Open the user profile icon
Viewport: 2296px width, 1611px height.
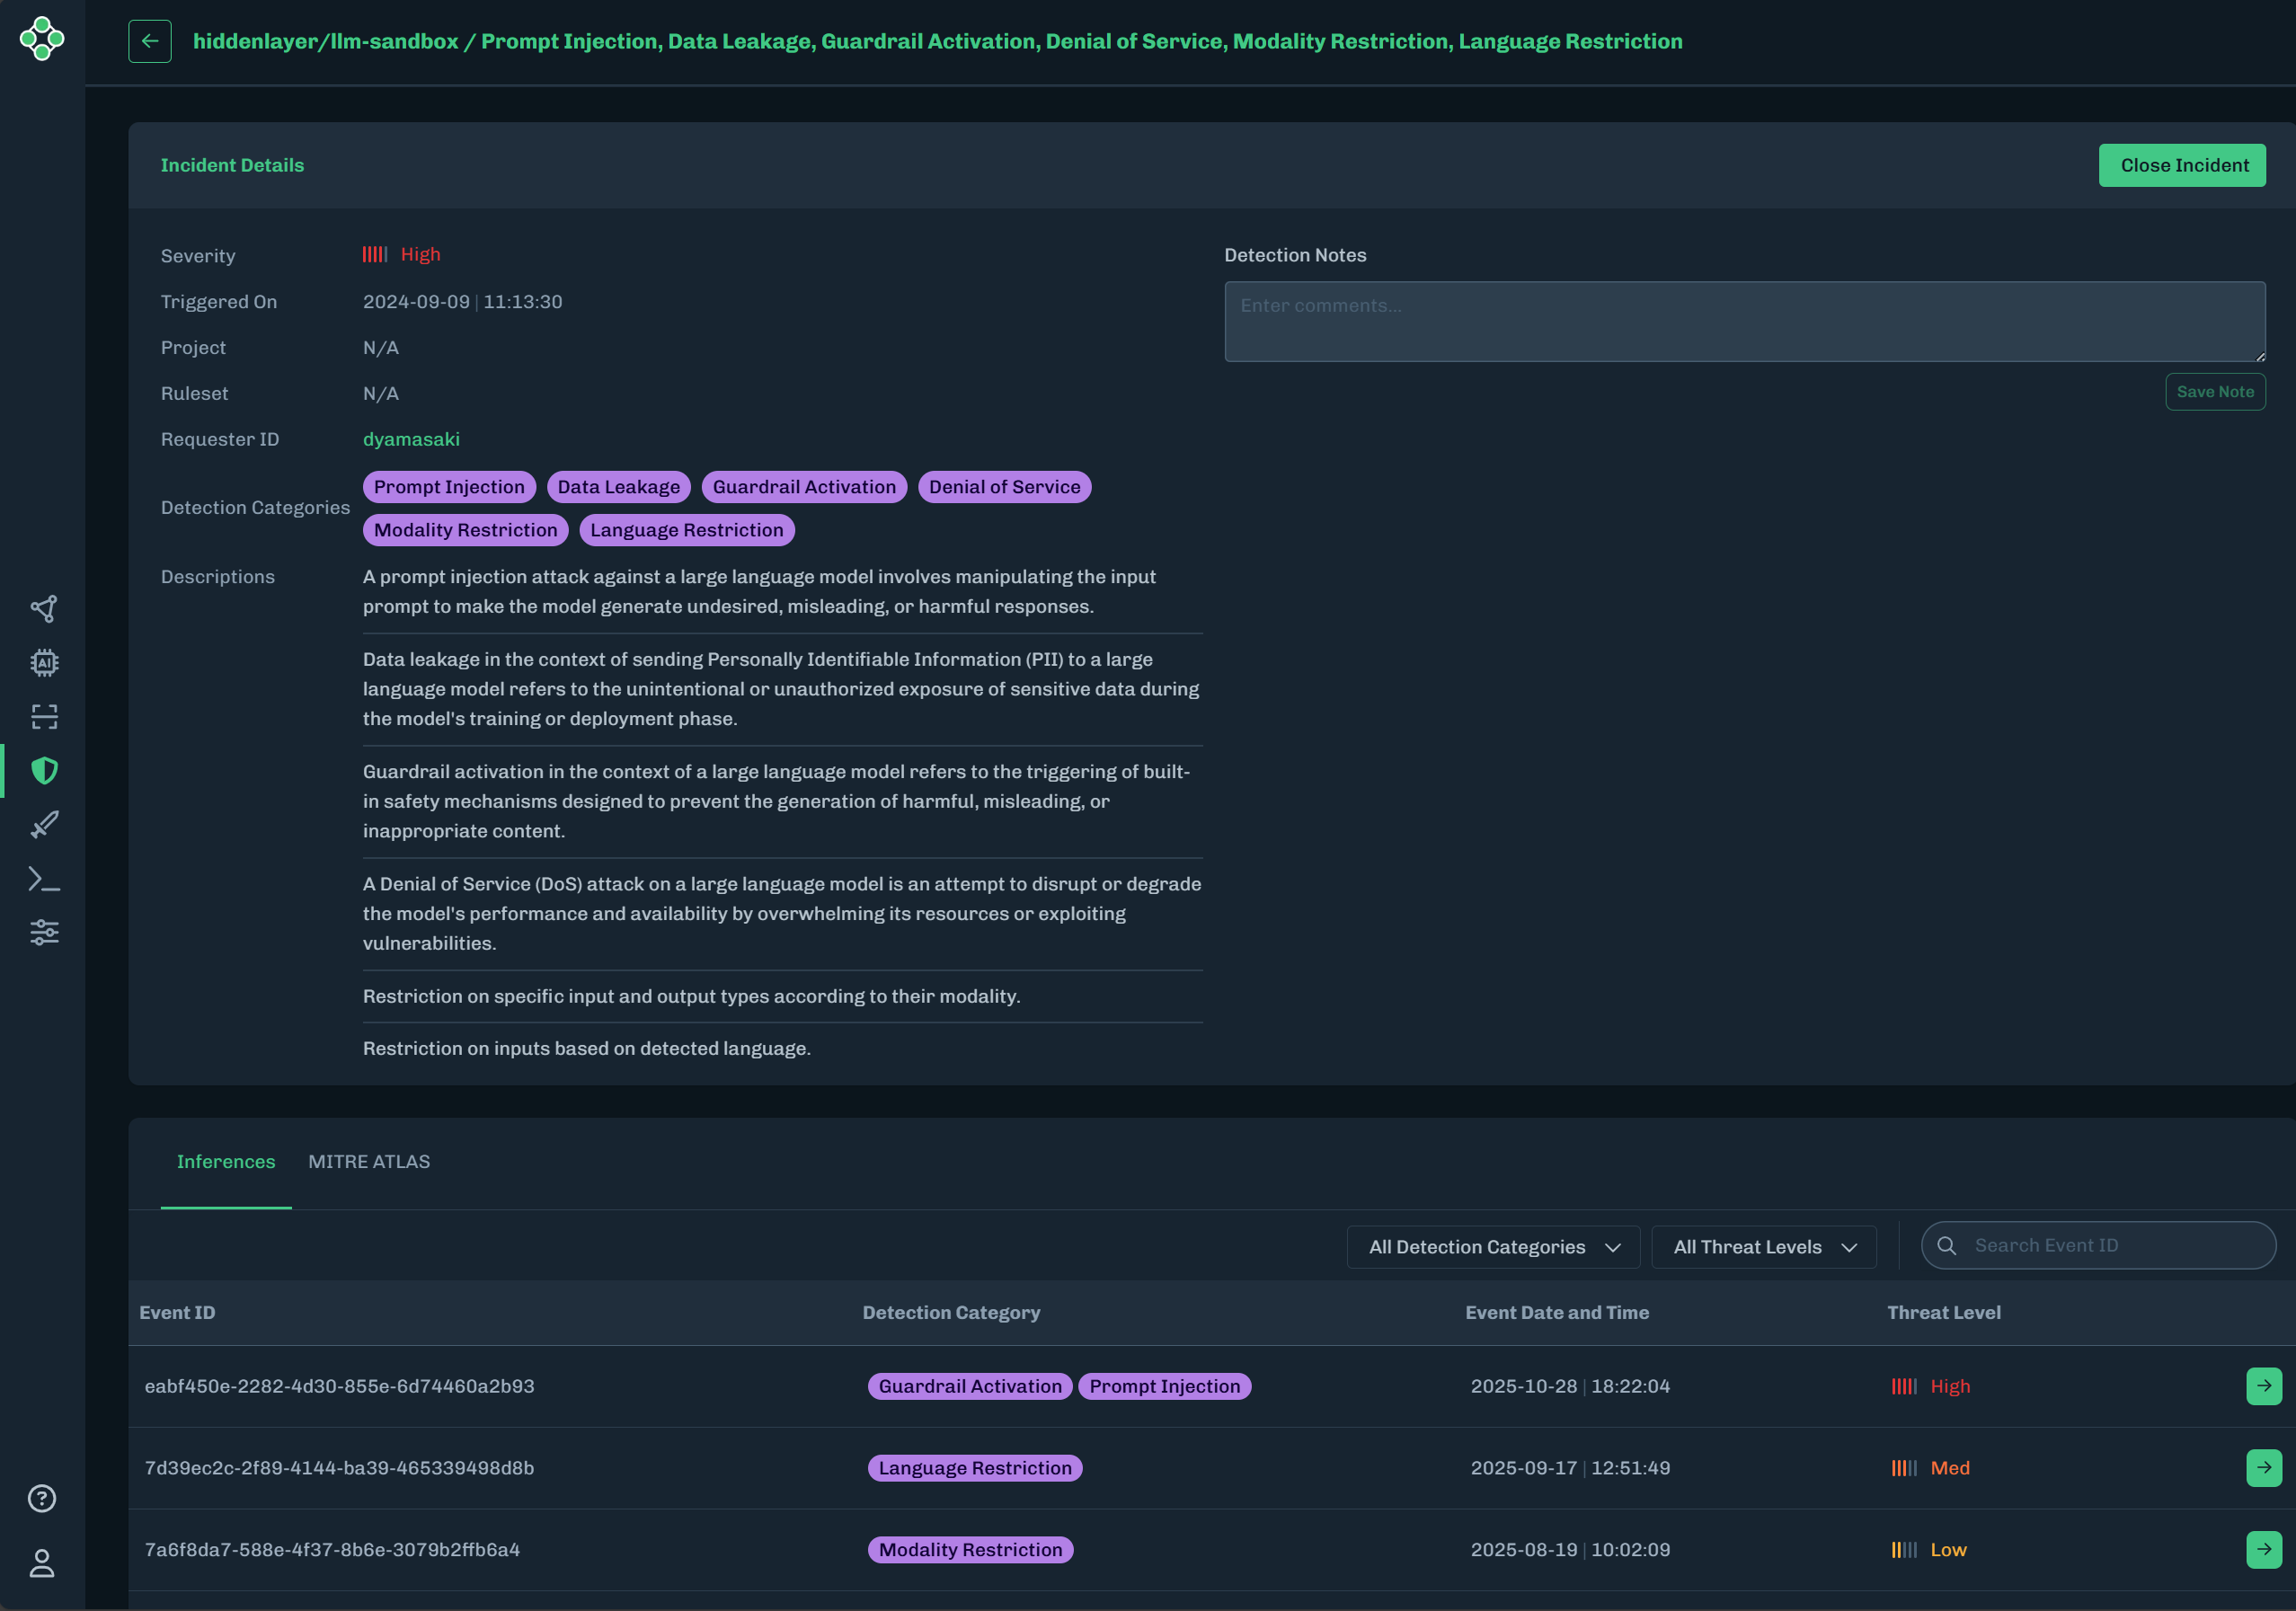pyautogui.click(x=42, y=1563)
